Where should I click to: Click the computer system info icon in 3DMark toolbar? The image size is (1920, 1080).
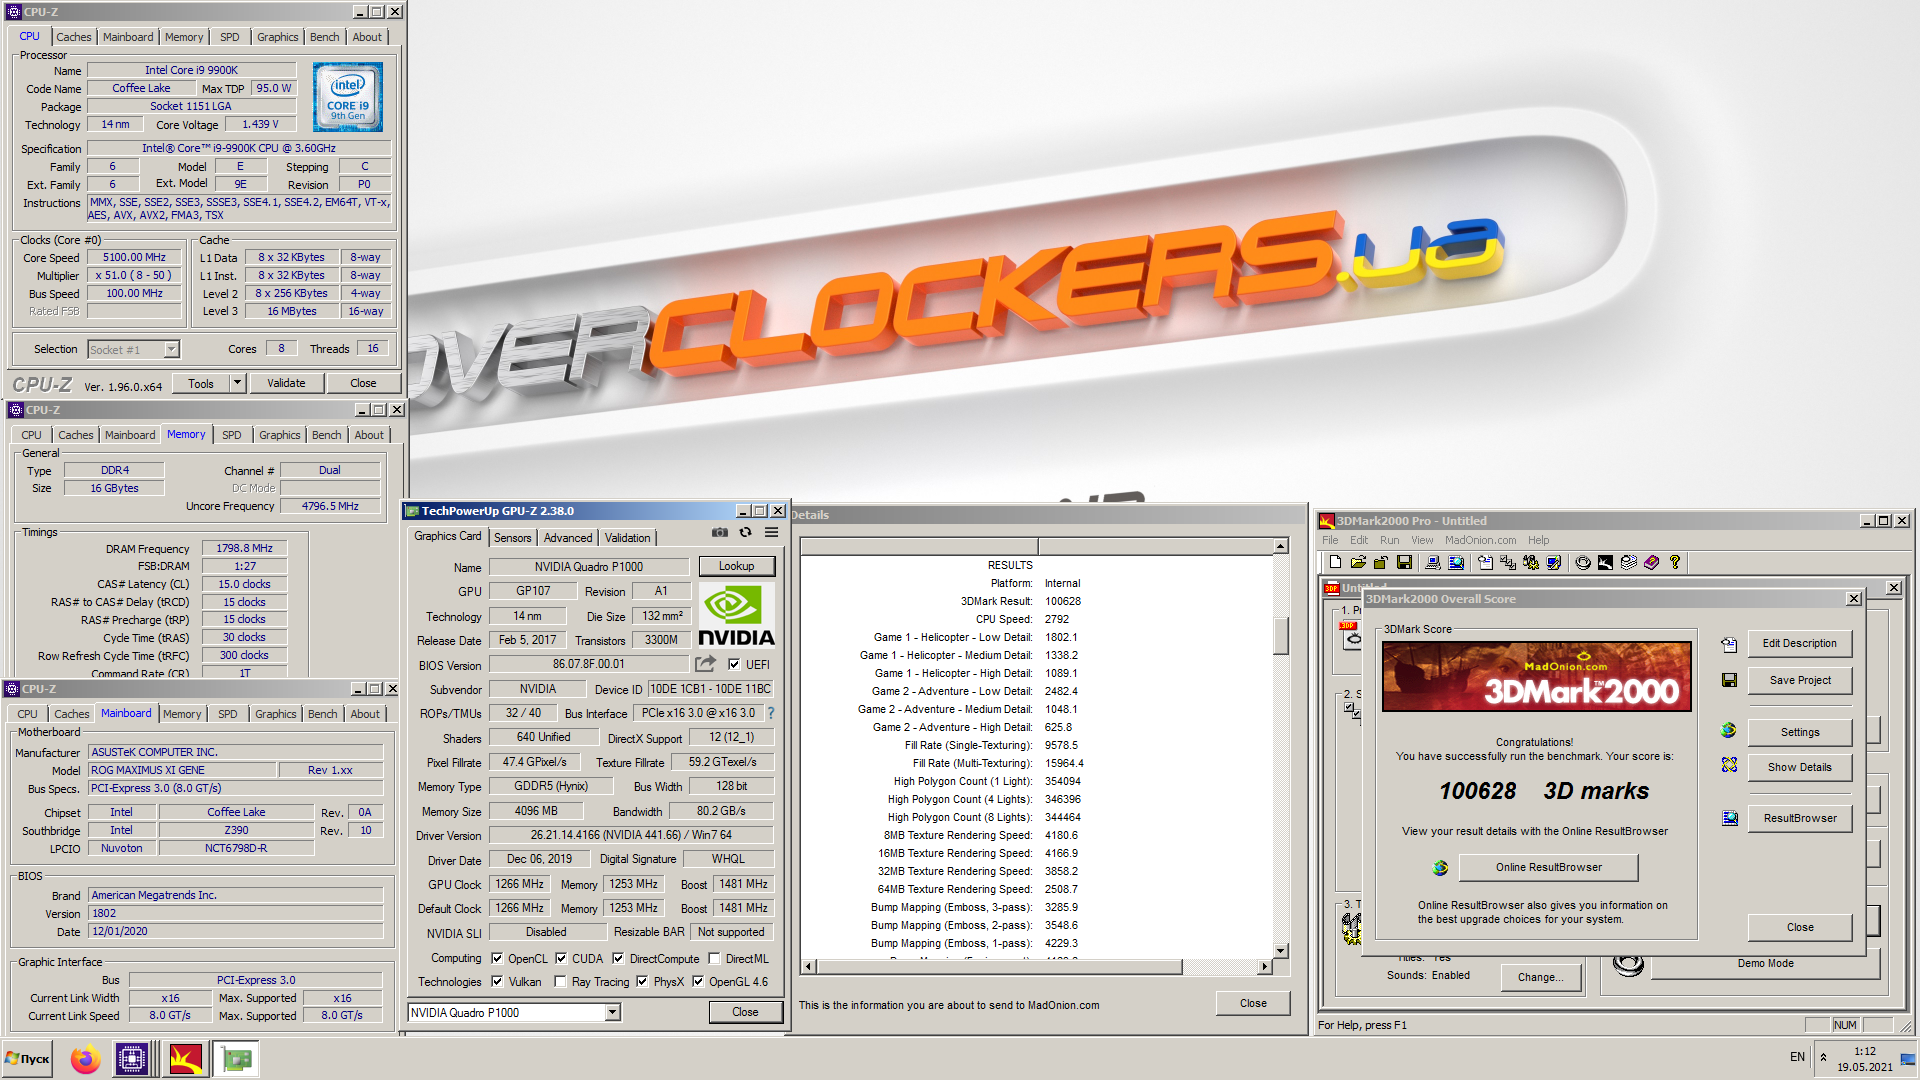pyautogui.click(x=1433, y=563)
